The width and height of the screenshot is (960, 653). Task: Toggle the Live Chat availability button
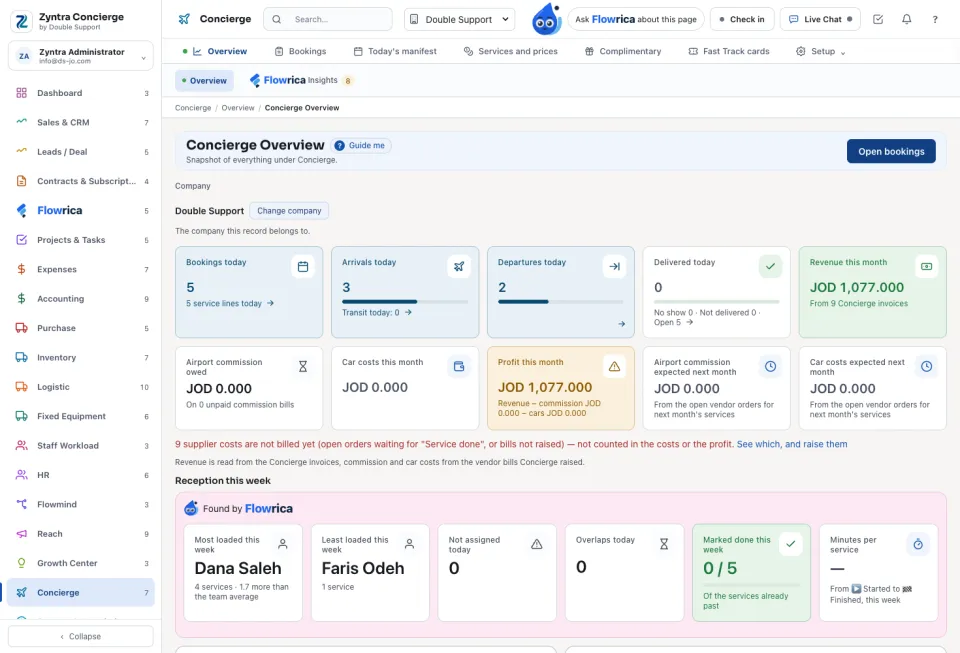click(820, 20)
